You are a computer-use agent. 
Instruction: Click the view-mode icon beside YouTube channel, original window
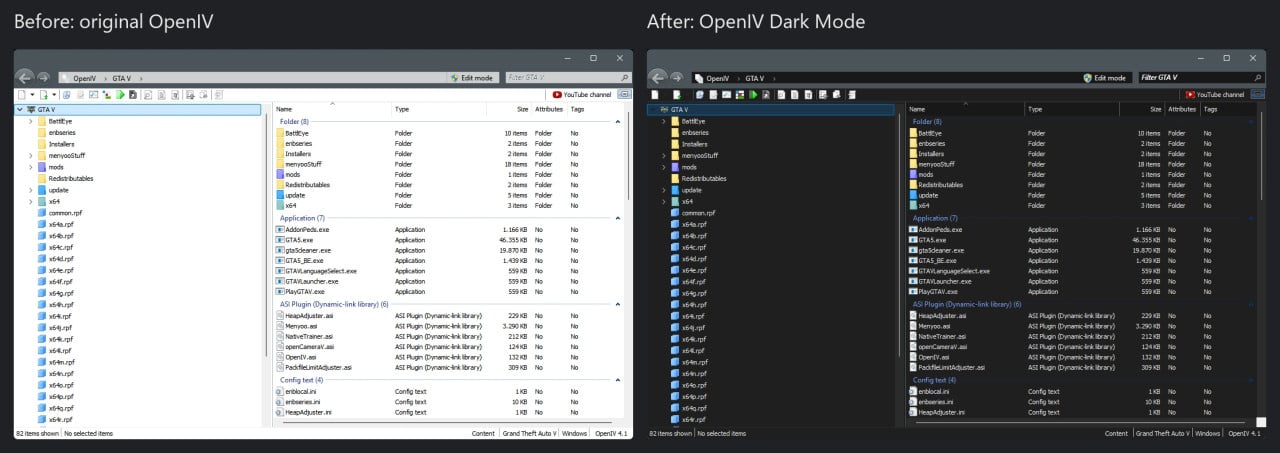tap(625, 95)
